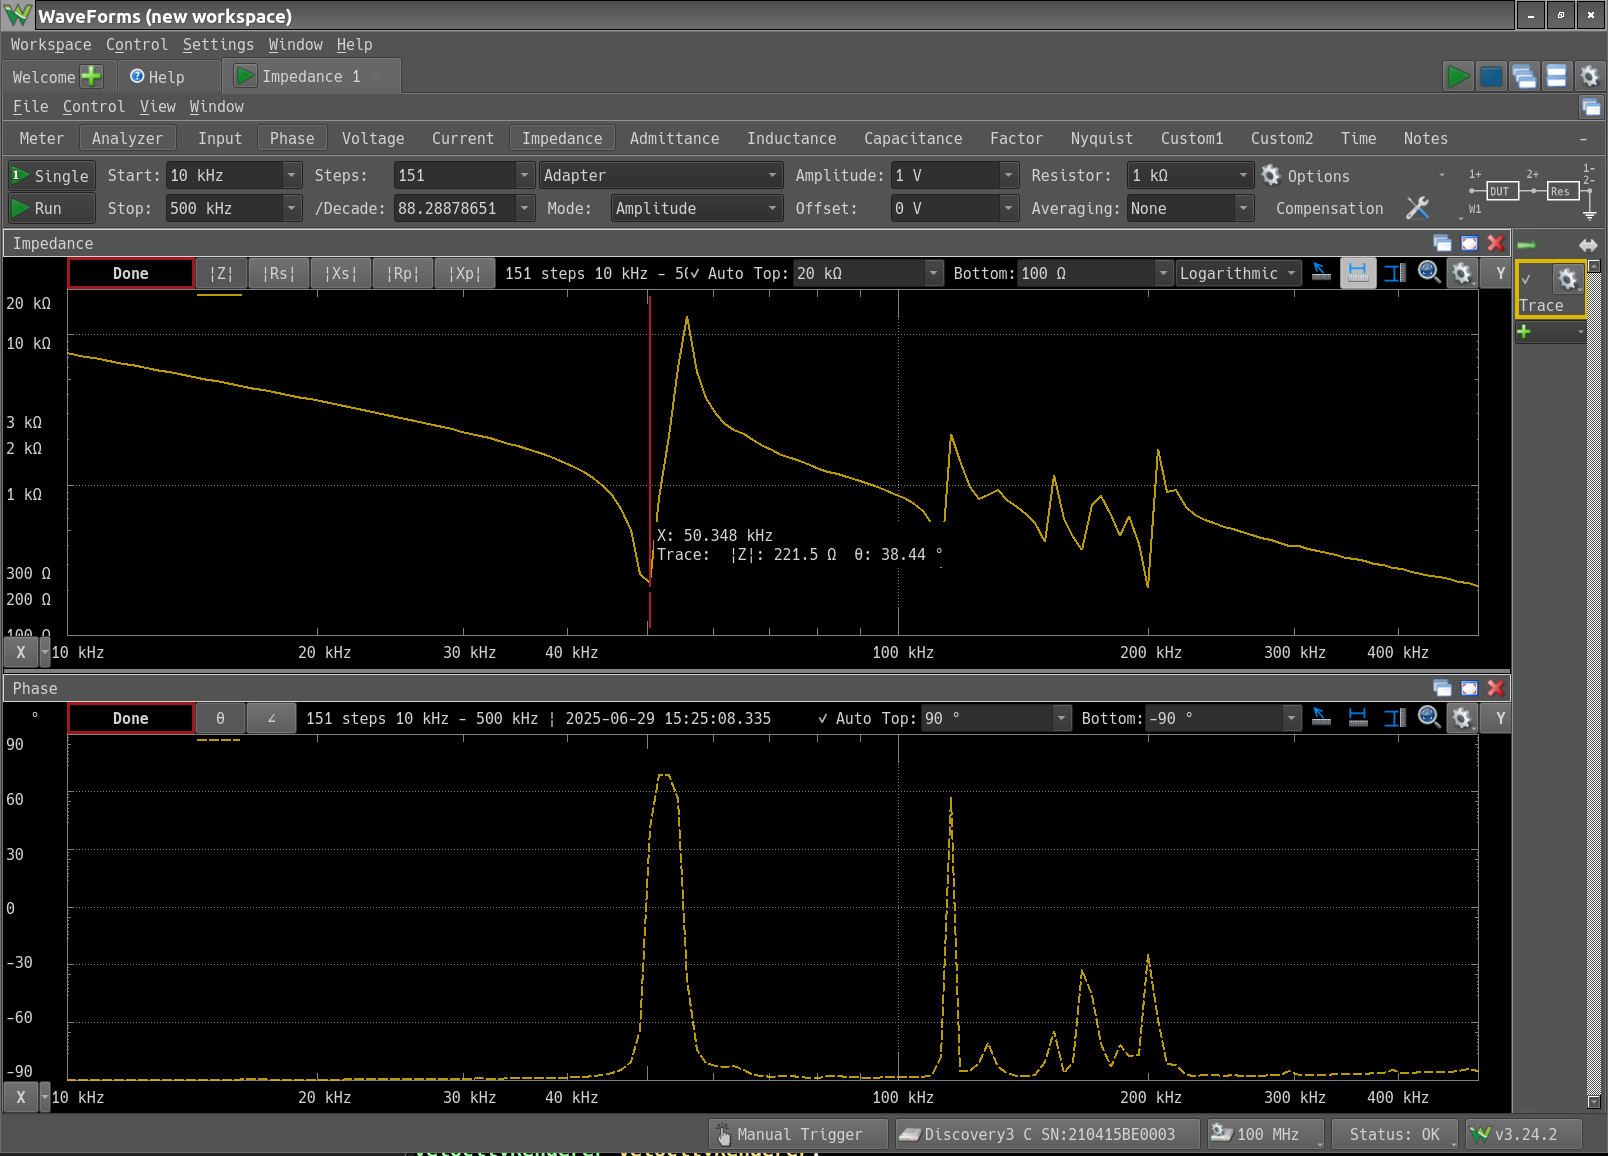This screenshot has height=1156, width=1608.
Task: Toggle the |Rs| trace button
Action: pos(279,273)
